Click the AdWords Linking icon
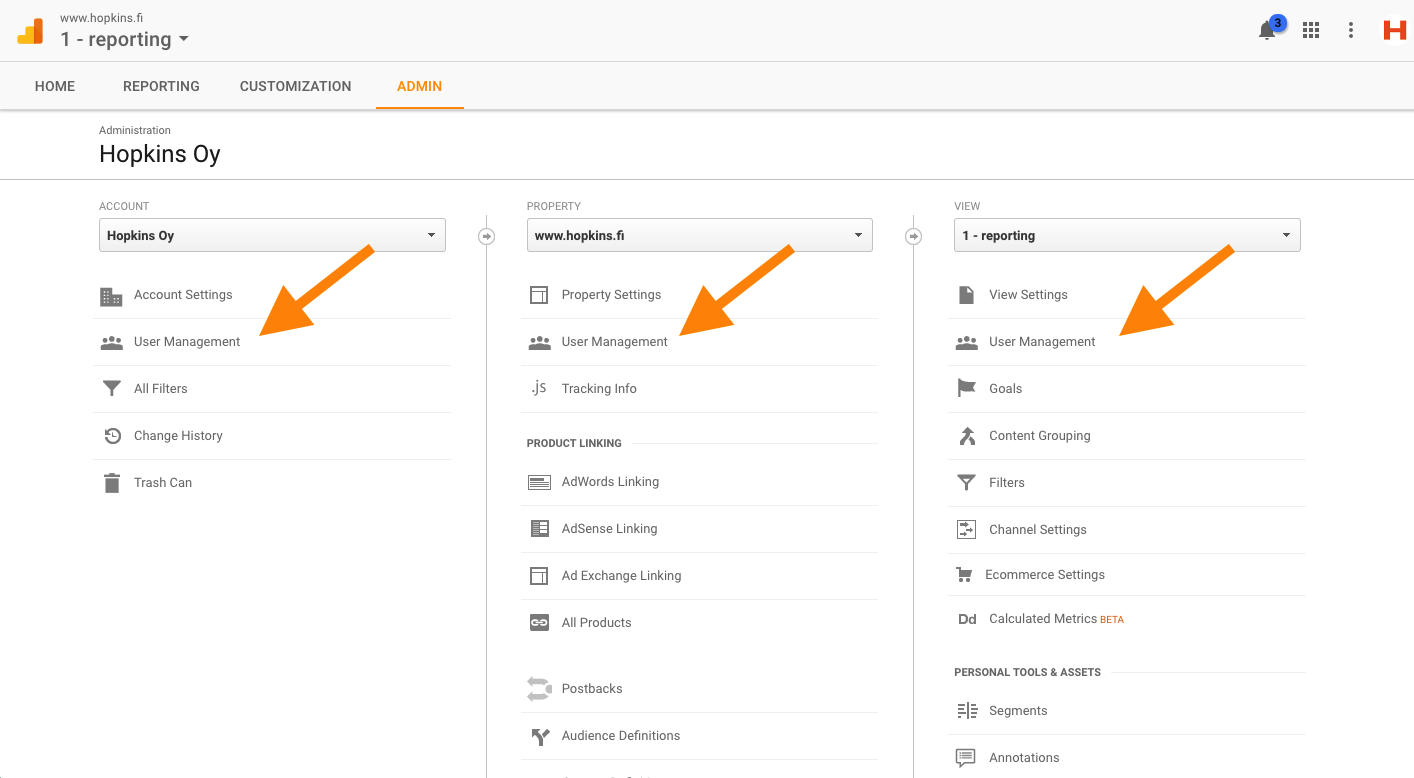Image resolution: width=1414 pixels, height=778 pixels. click(539, 482)
